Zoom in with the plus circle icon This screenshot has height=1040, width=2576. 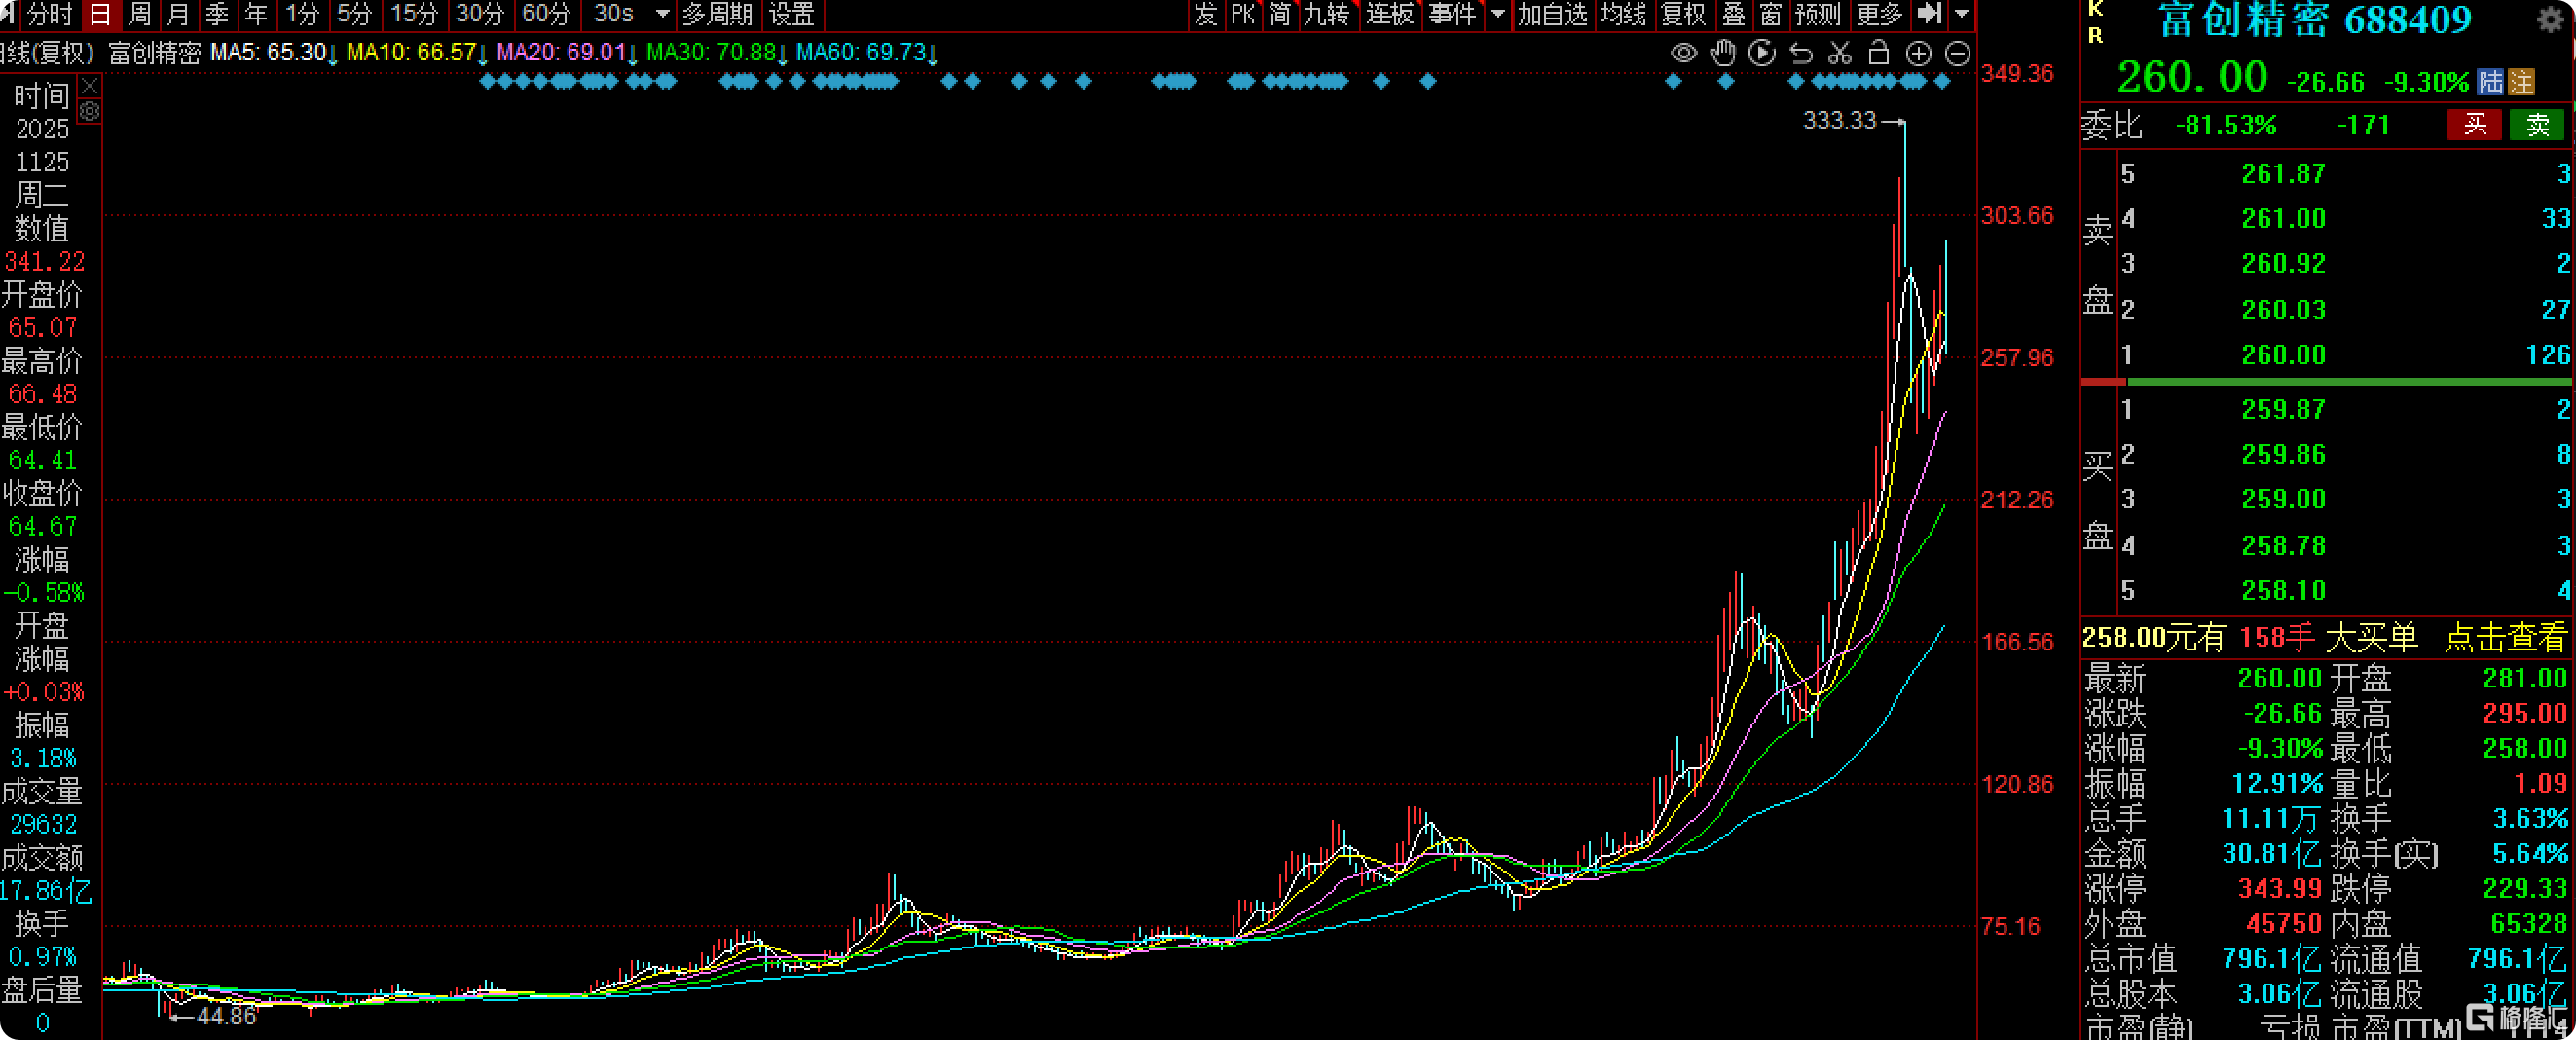pyautogui.click(x=1918, y=53)
